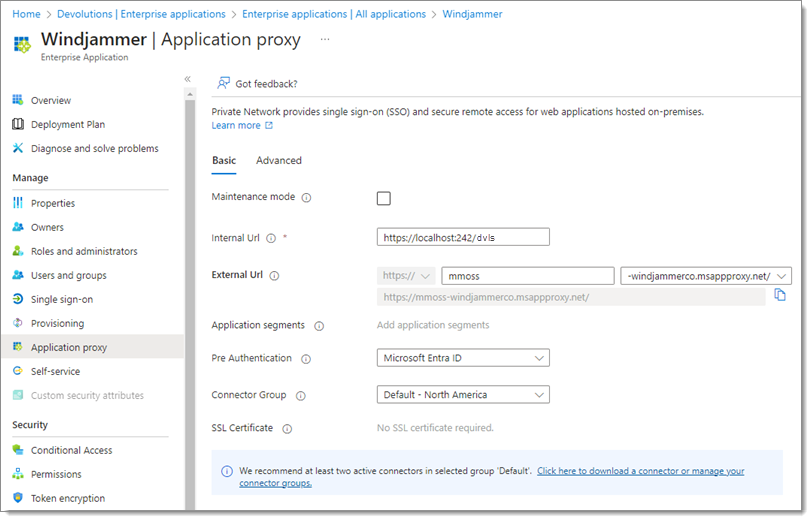Open Token encryption in the sidebar

(68, 498)
